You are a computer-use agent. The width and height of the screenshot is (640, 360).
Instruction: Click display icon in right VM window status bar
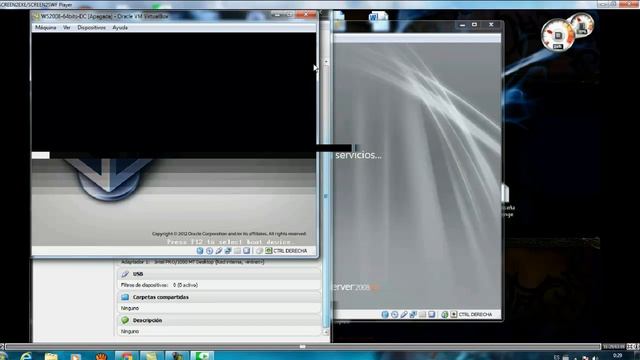(x=431, y=314)
